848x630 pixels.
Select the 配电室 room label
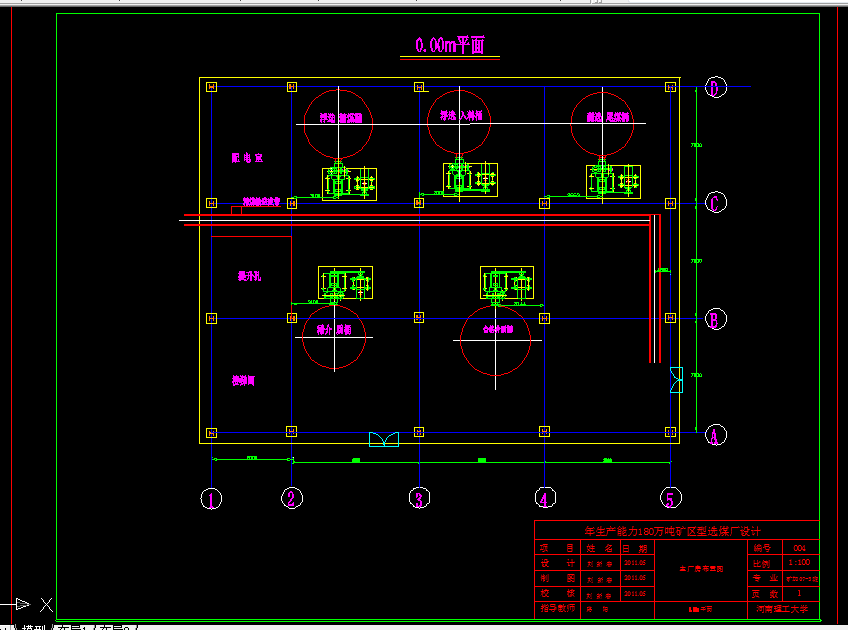click(247, 158)
